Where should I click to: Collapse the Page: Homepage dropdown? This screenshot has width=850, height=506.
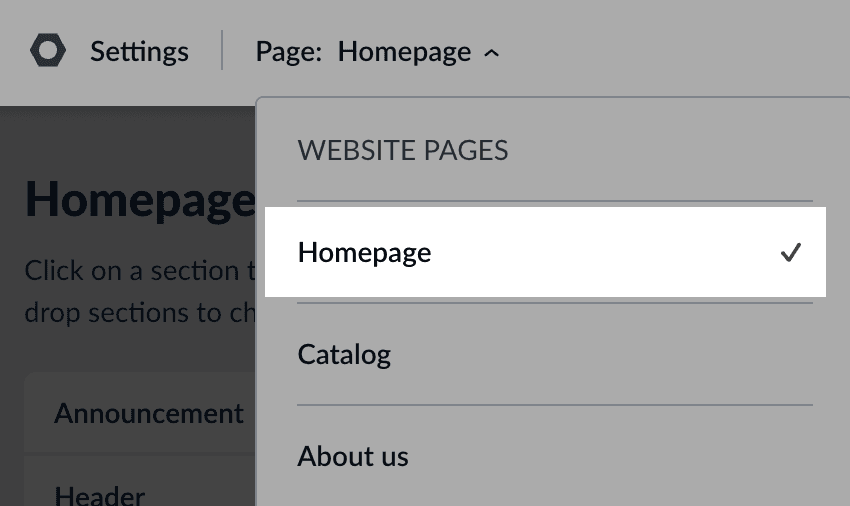[378, 51]
